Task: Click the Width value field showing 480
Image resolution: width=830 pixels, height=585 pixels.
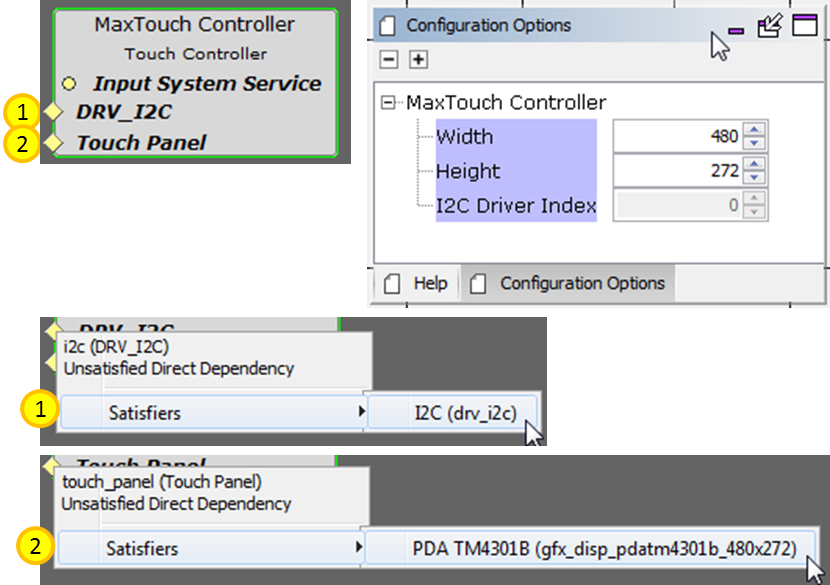Action: 679,137
